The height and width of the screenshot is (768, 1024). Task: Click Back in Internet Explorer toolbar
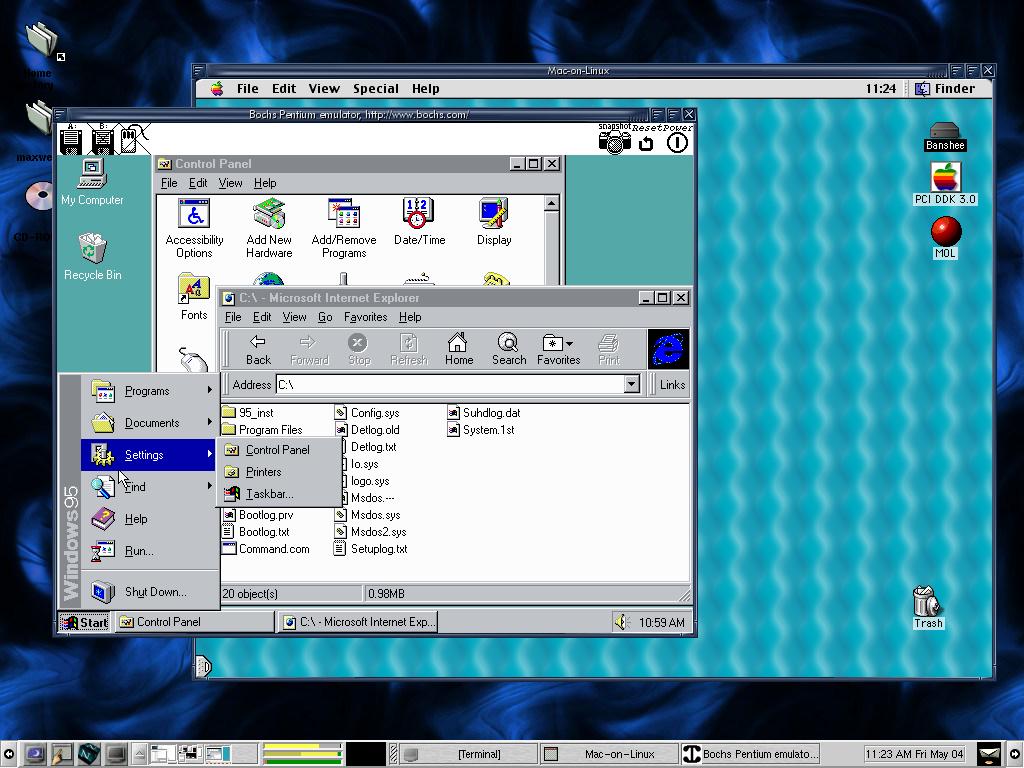tap(258, 349)
